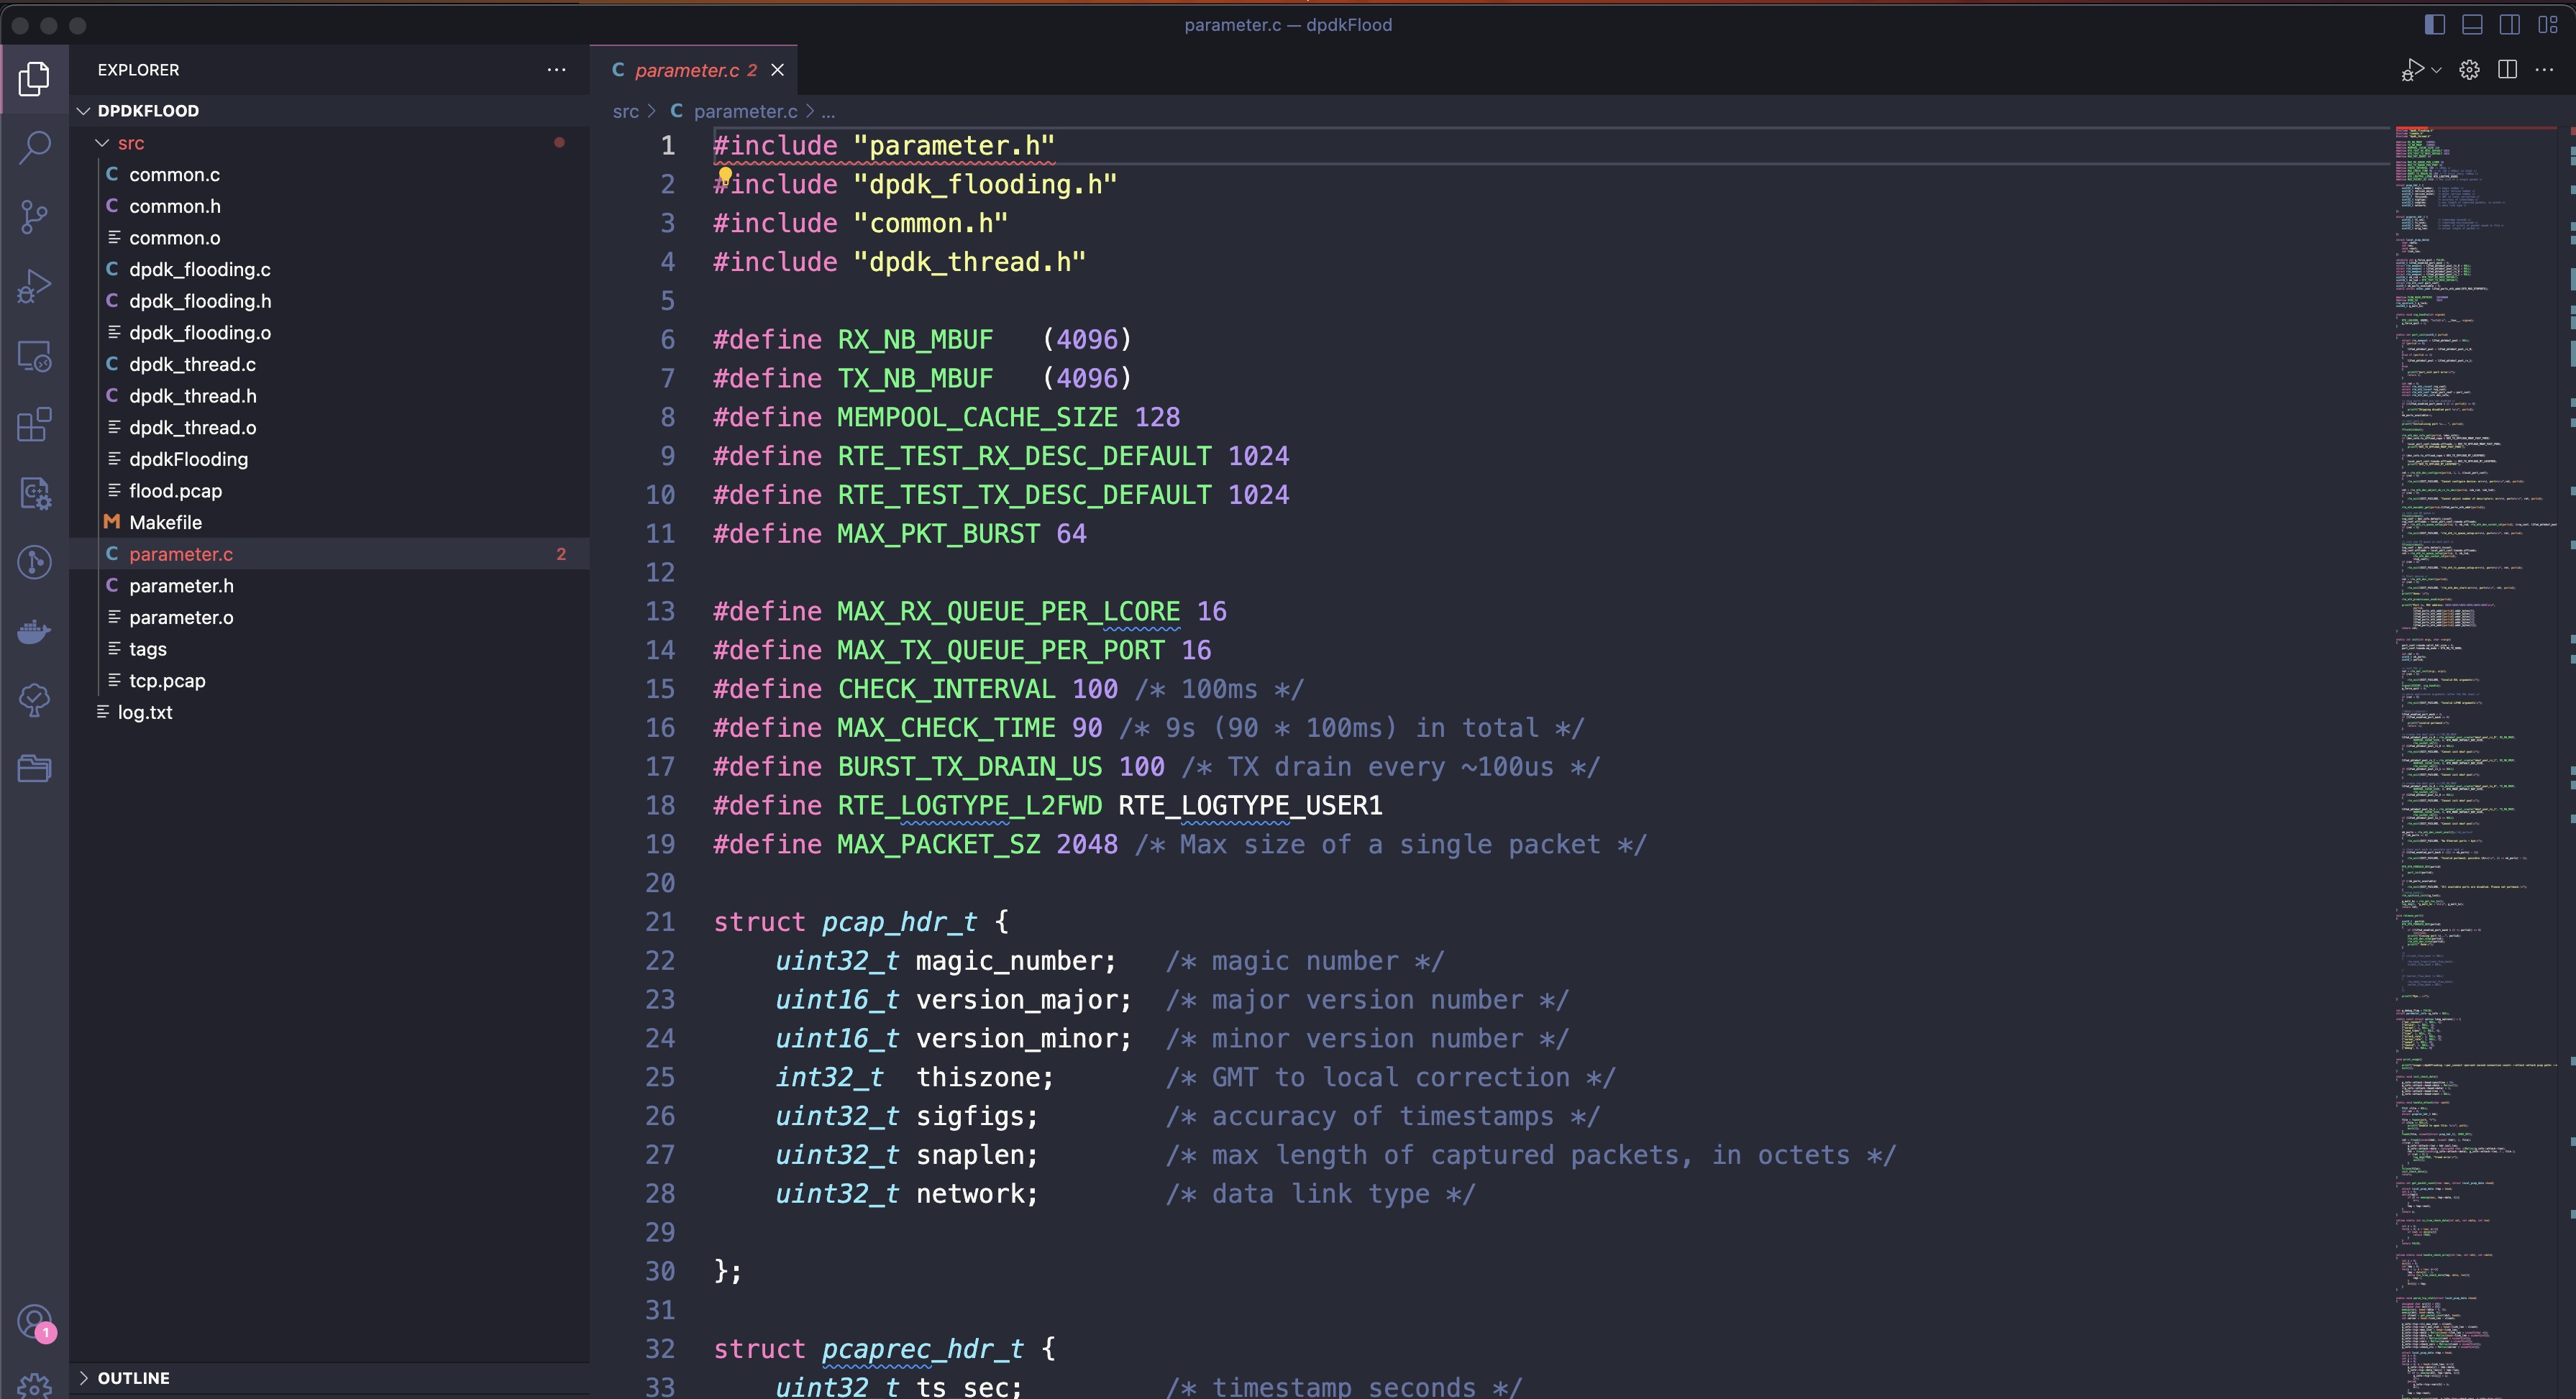2576x1399 pixels.
Task: Open the C++ configuration view icon
Action: pyautogui.click(x=34, y=493)
